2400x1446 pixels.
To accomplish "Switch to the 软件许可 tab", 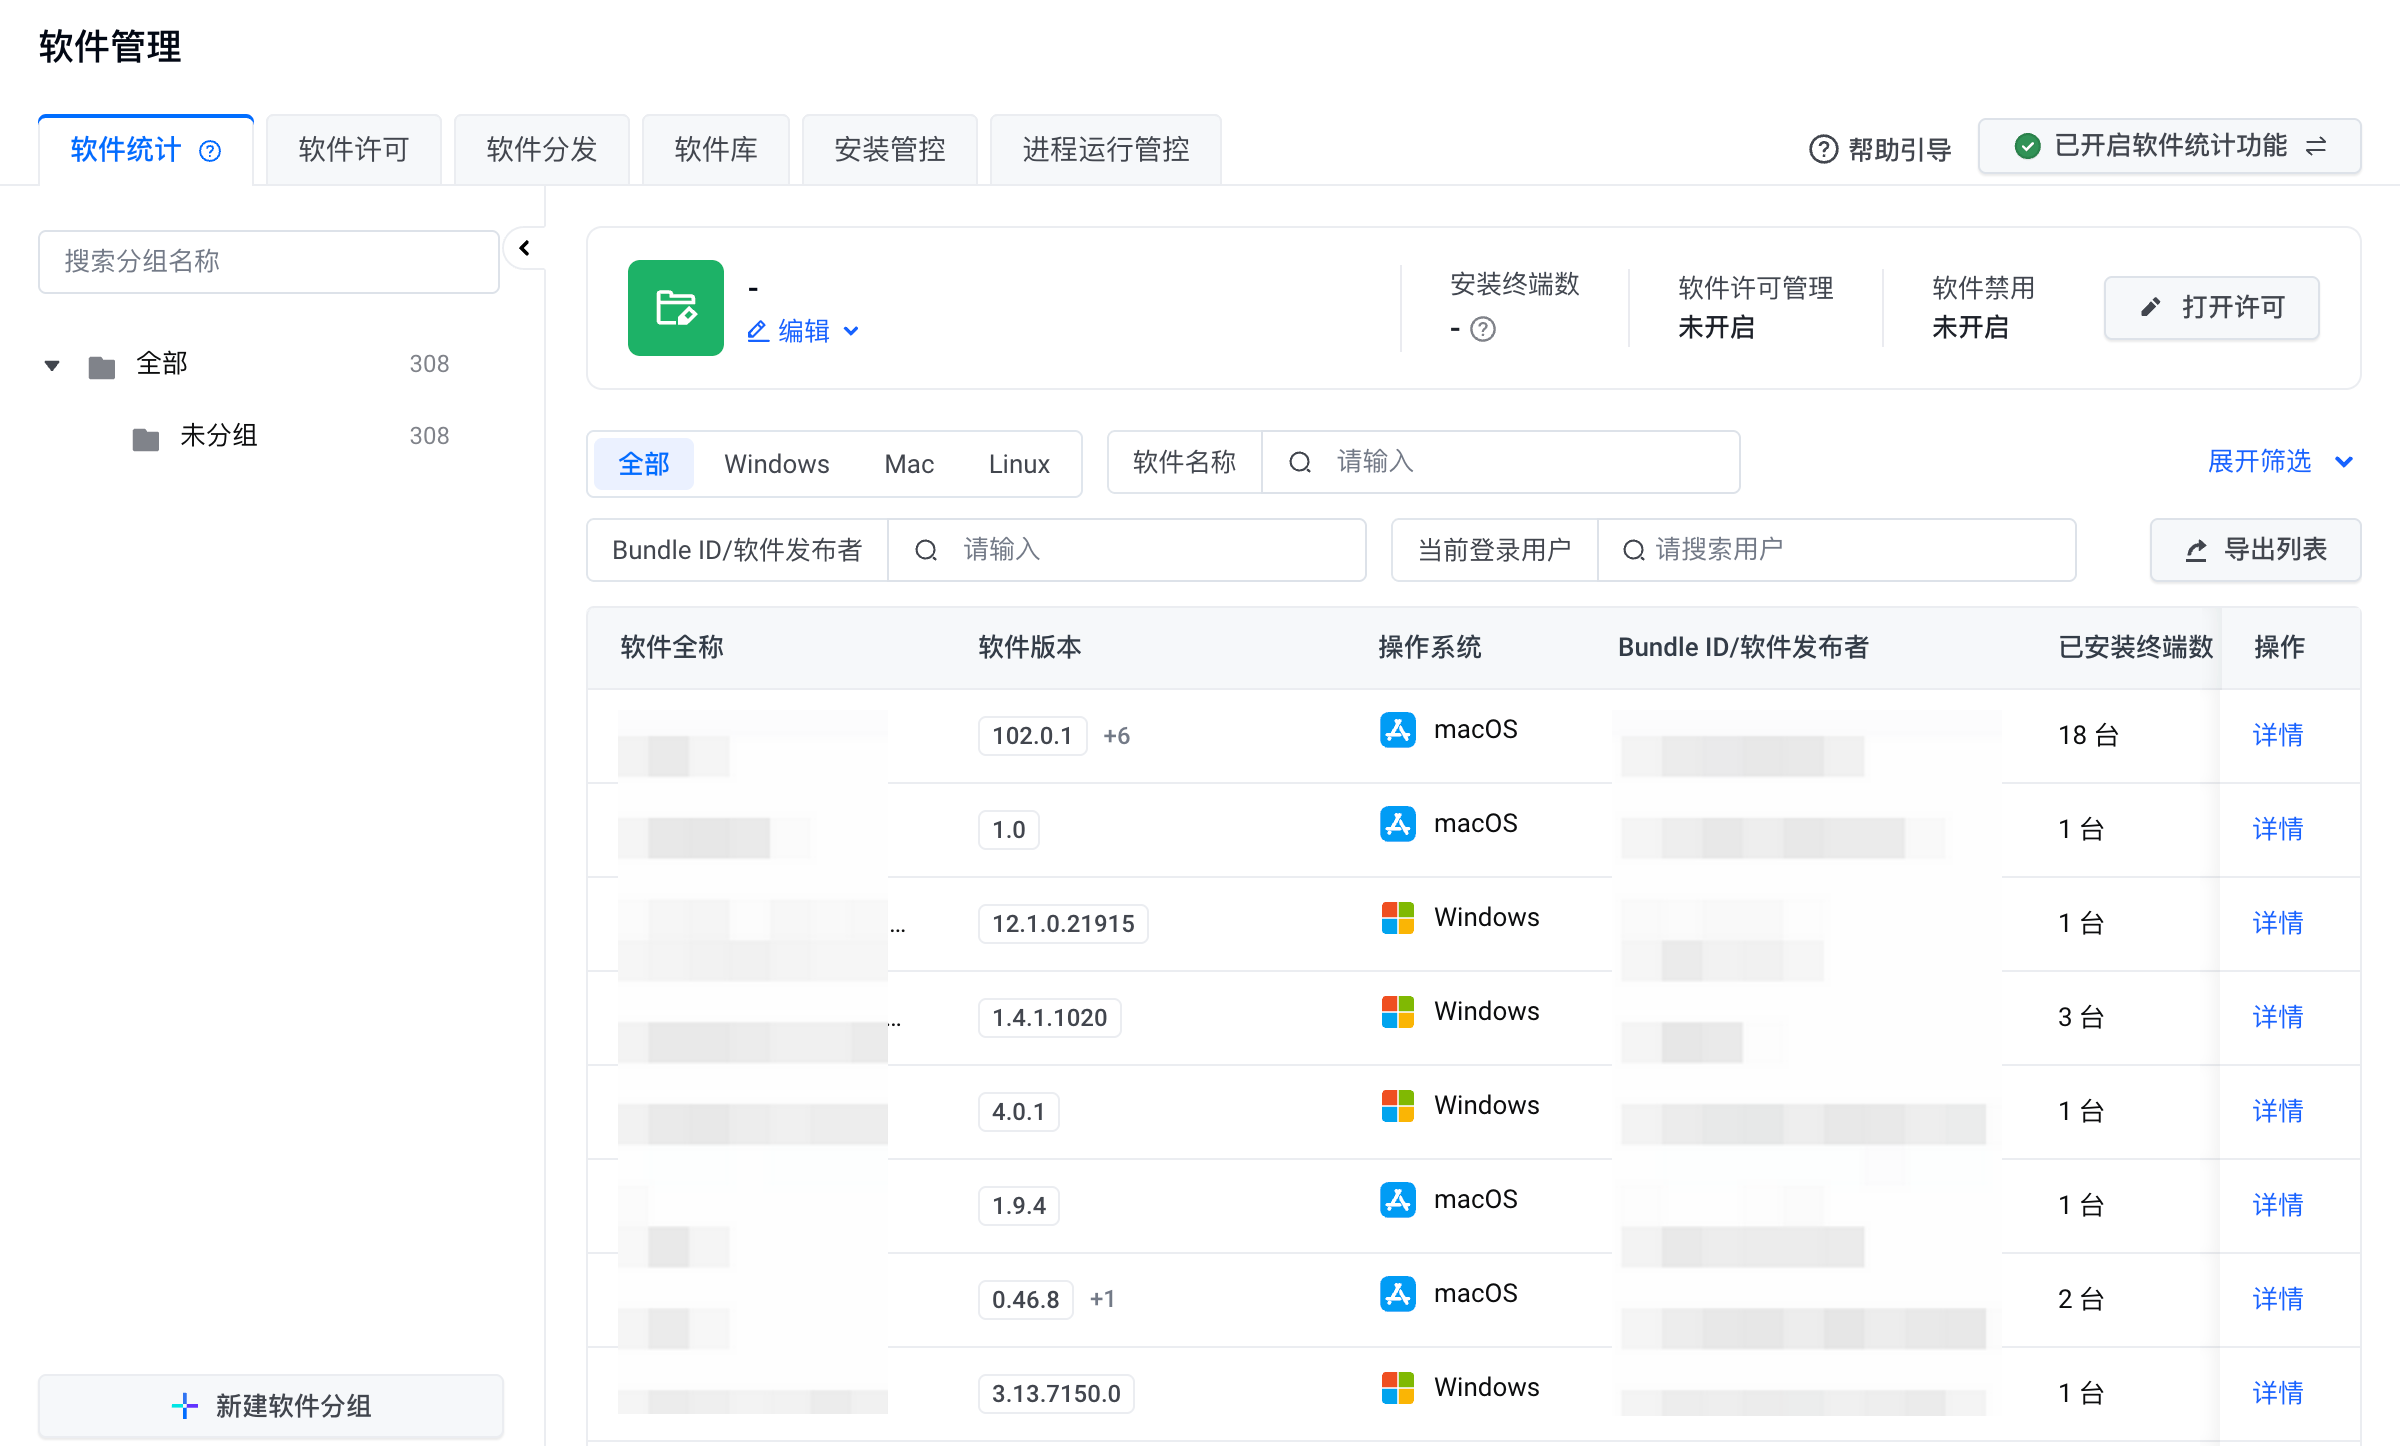I will 353,150.
